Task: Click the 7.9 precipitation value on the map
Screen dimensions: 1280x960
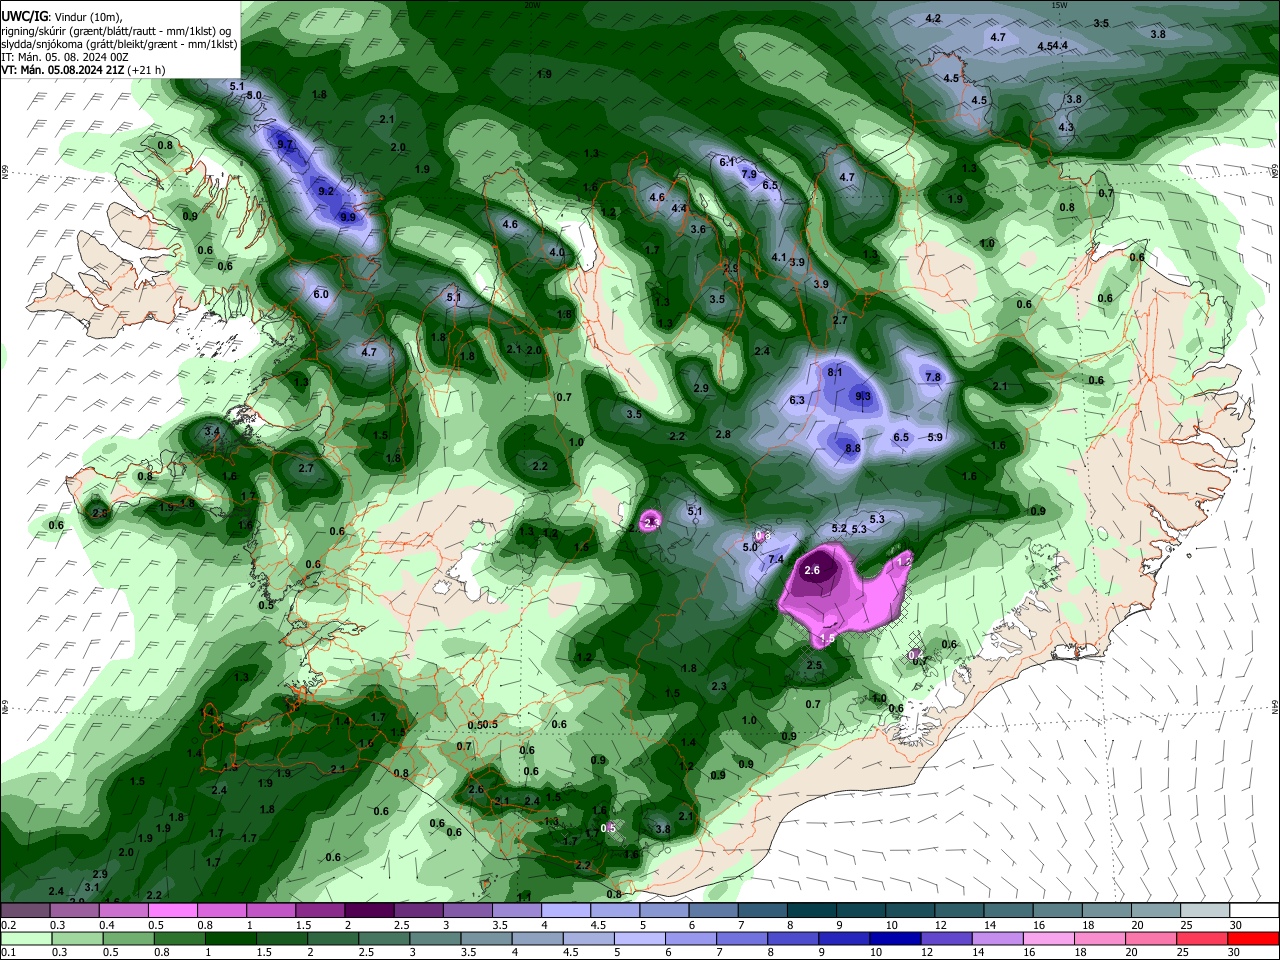Action: 748,174
